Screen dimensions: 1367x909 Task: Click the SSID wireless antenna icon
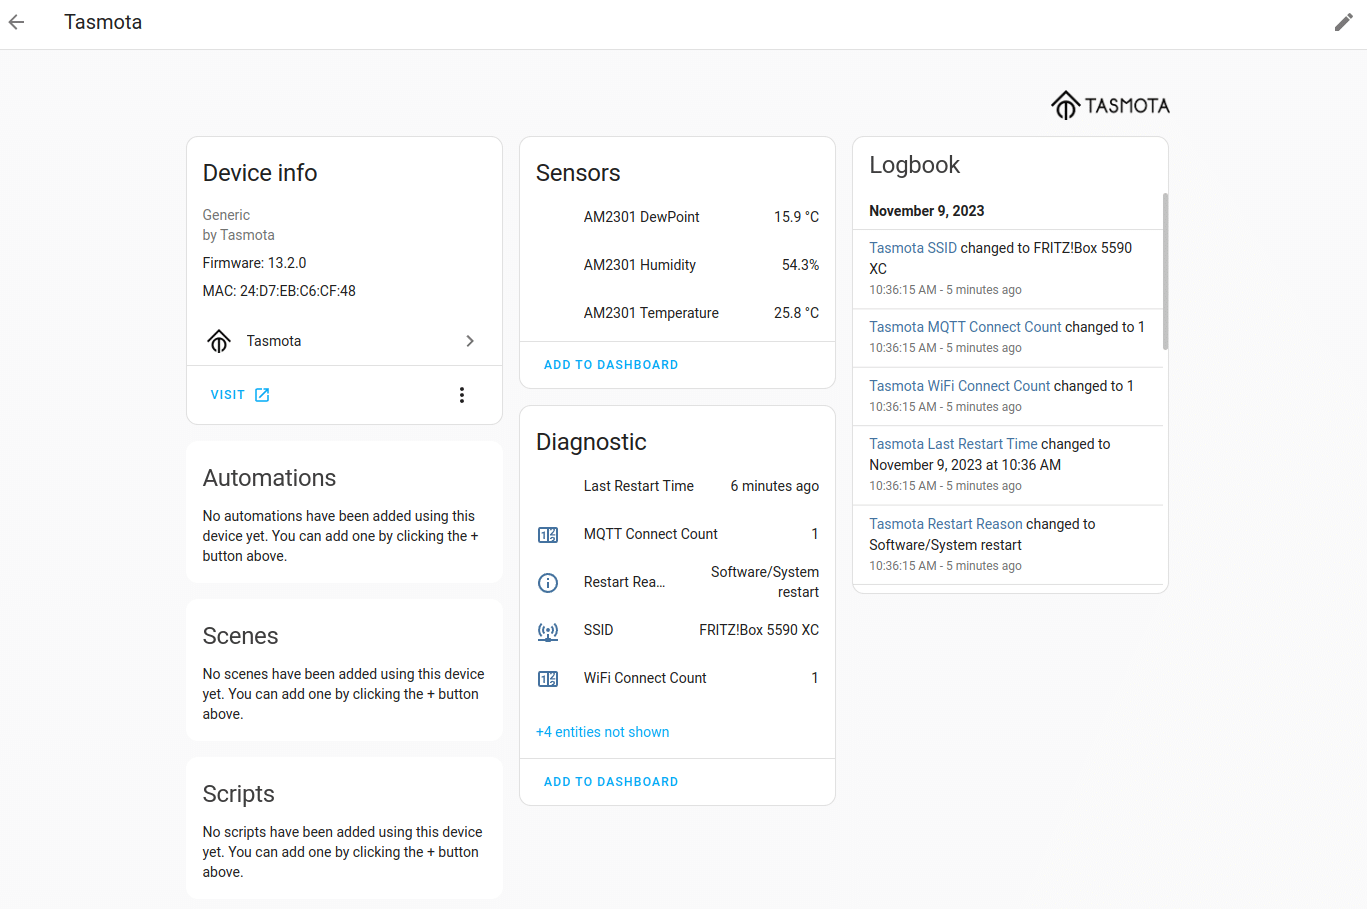(548, 631)
